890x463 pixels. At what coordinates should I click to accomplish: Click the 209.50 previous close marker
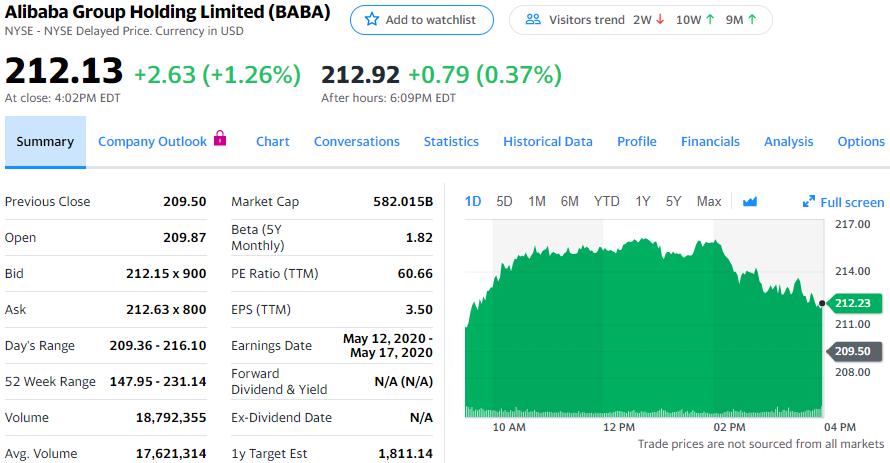(851, 351)
